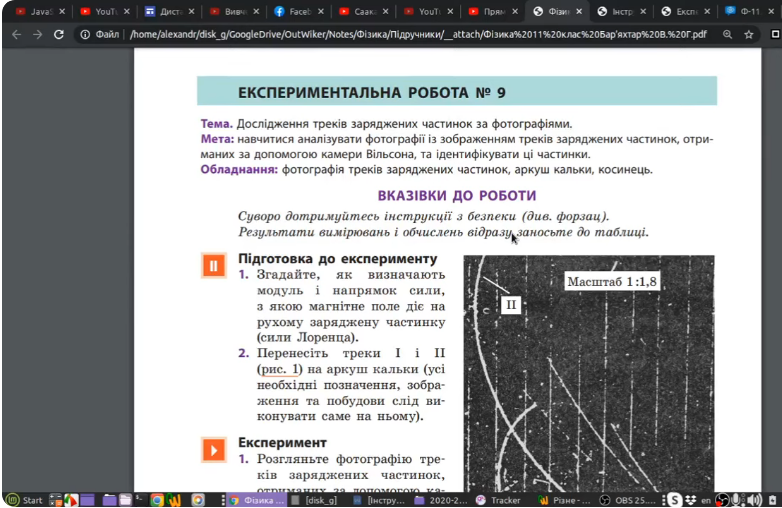Image resolution: width=782 pixels, height=508 pixels.
Task: Click the address bar with the PDF path
Action: (418, 34)
